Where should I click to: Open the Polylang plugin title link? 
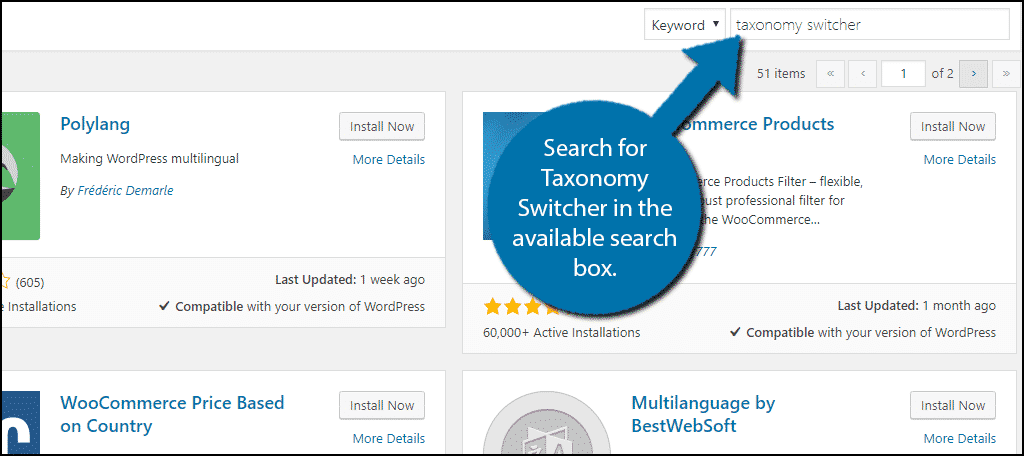click(x=95, y=124)
